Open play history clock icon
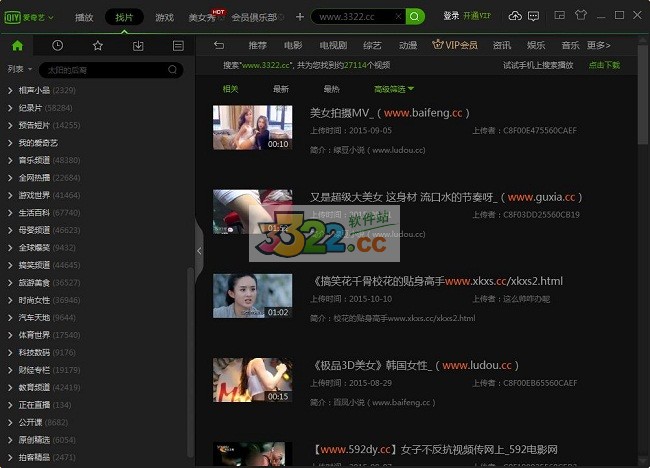Screen dimensions: 650x468 point(57,46)
